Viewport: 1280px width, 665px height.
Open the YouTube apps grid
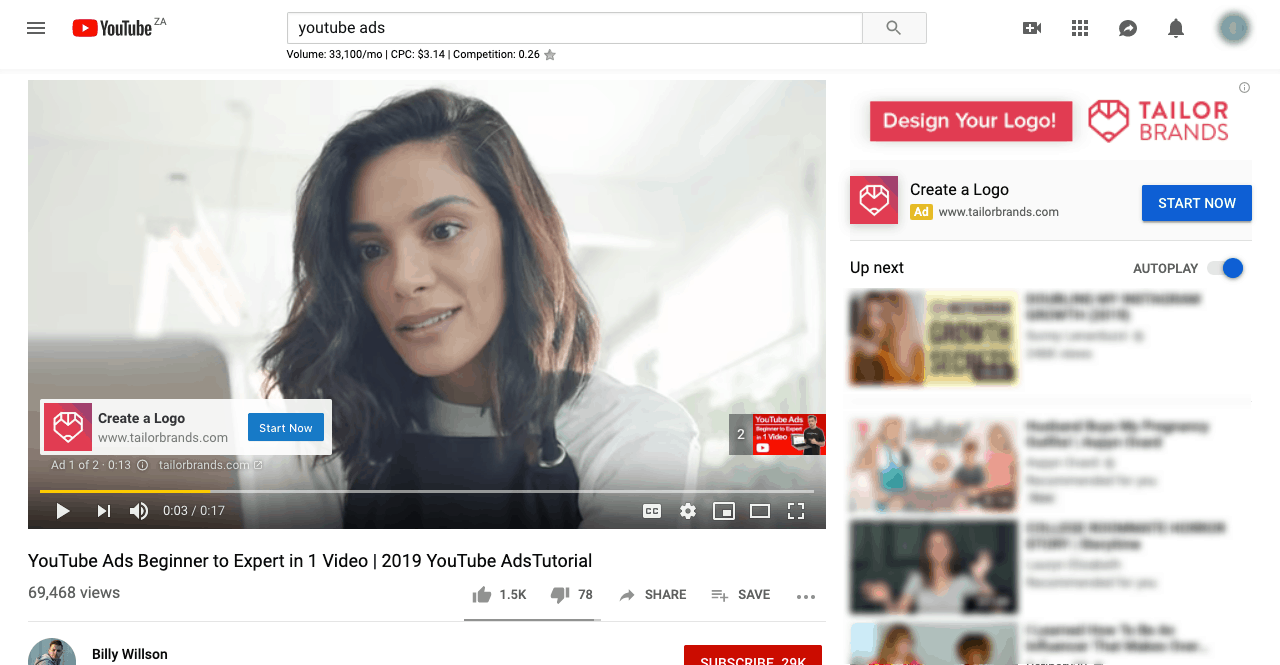click(x=1080, y=28)
